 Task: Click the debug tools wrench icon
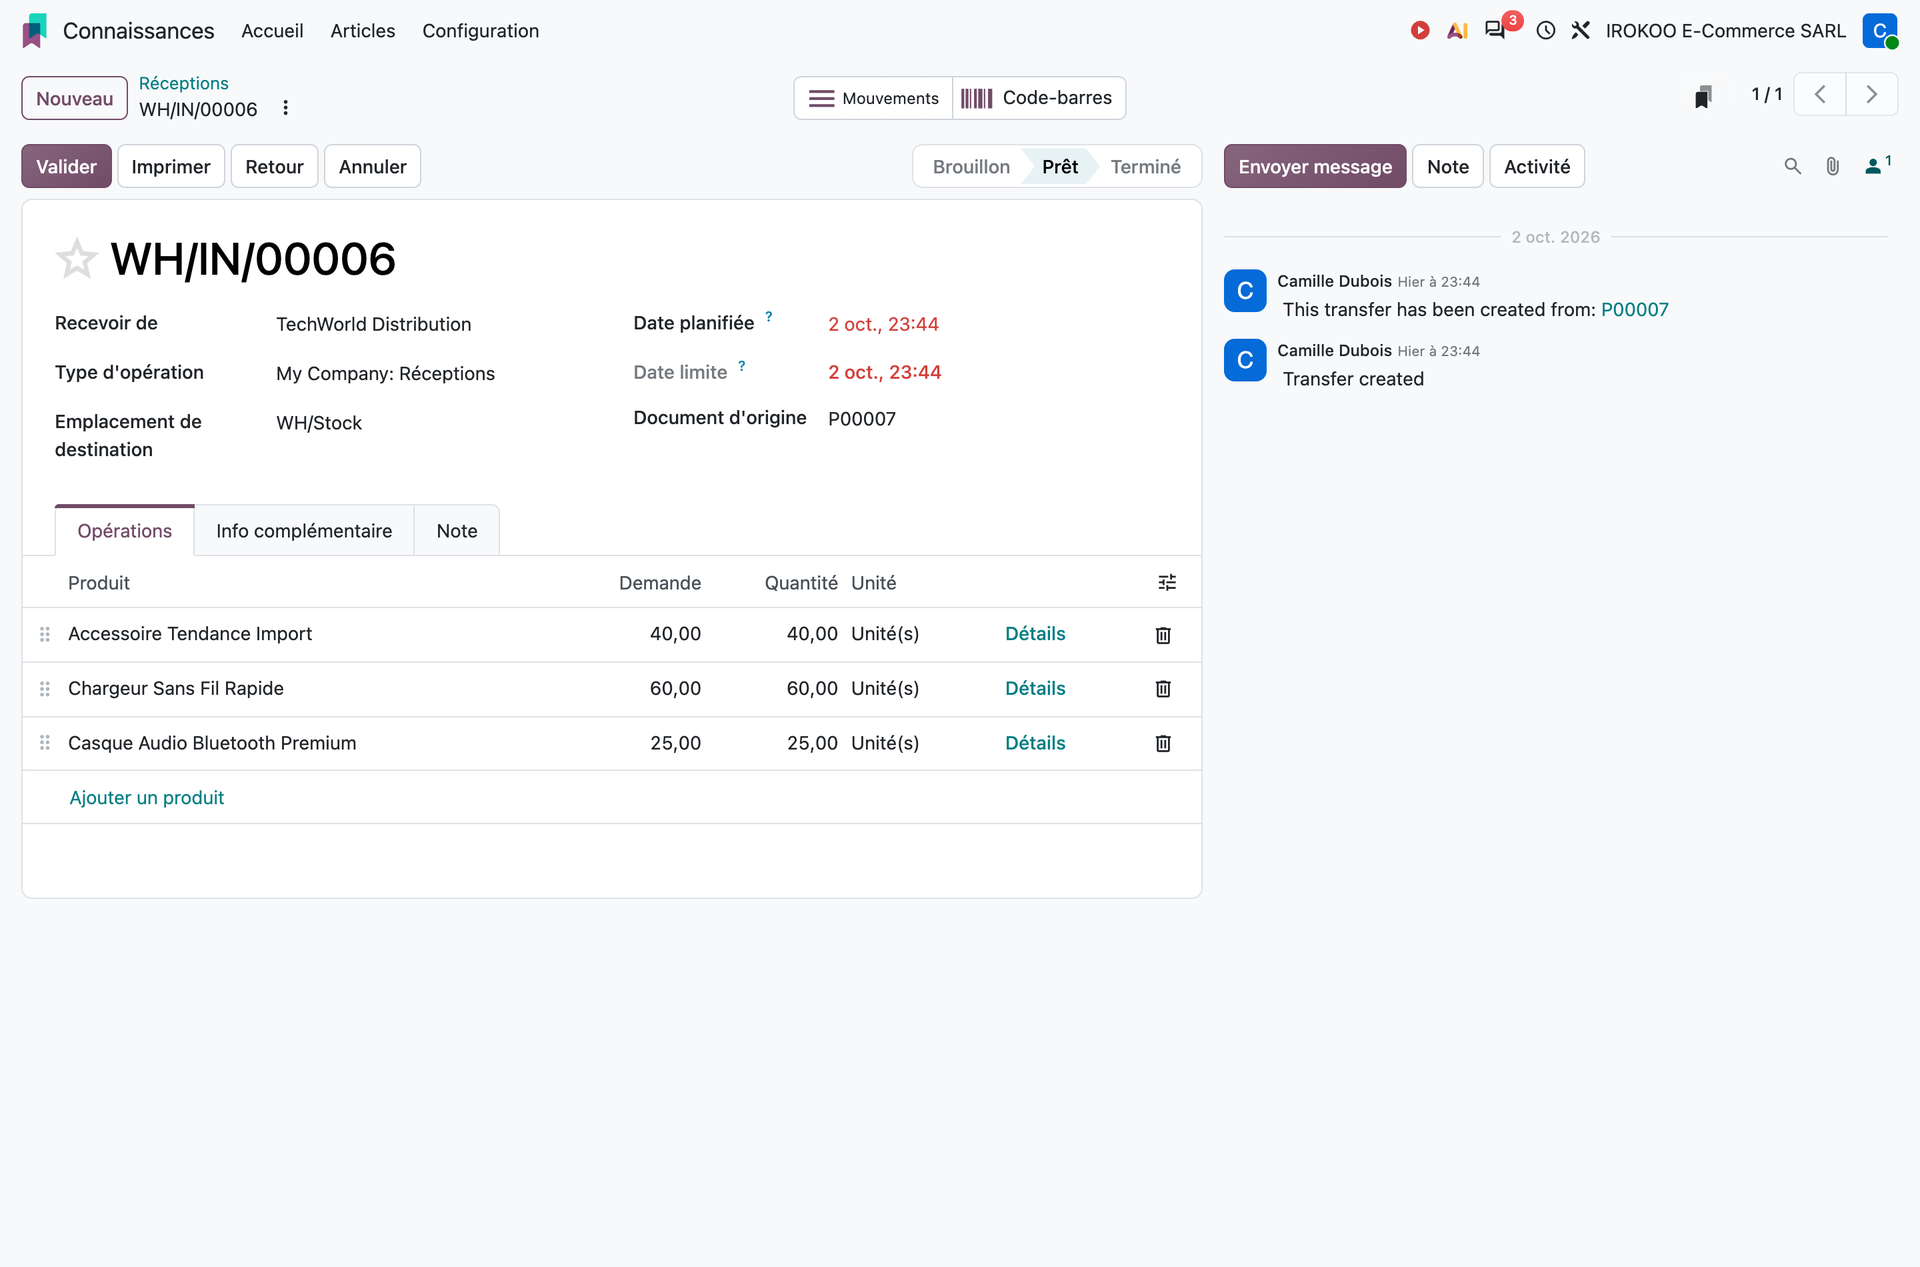tap(1581, 31)
